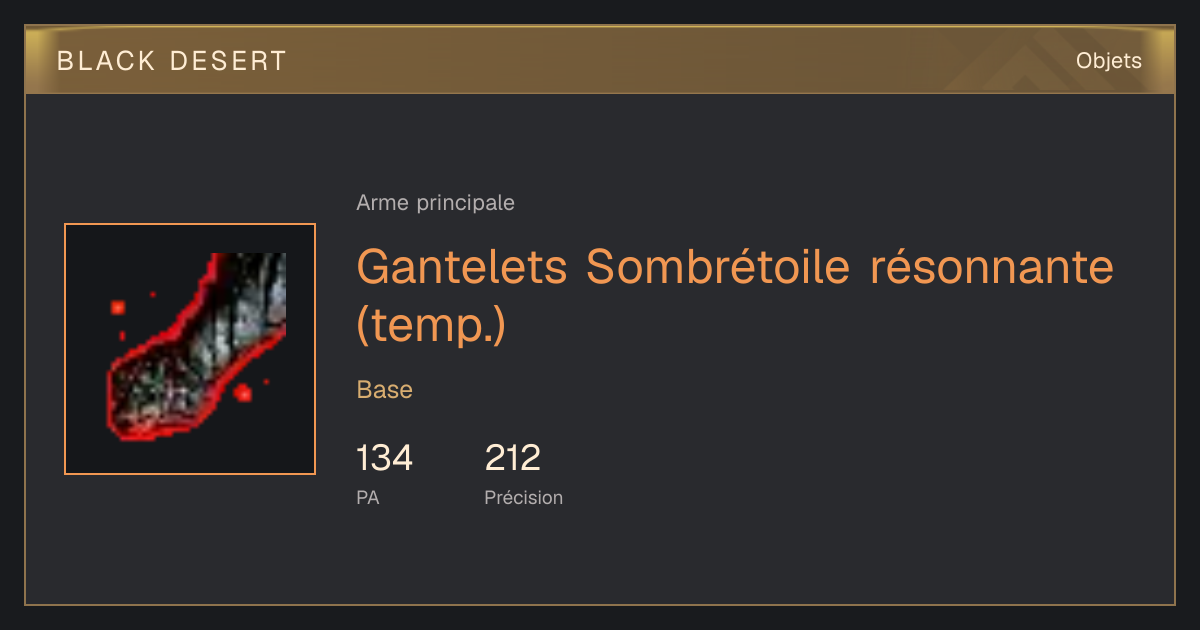Image resolution: width=1200 pixels, height=630 pixels.
Task: Click the 134 attack value
Action: pyautogui.click(x=384, y=459)
